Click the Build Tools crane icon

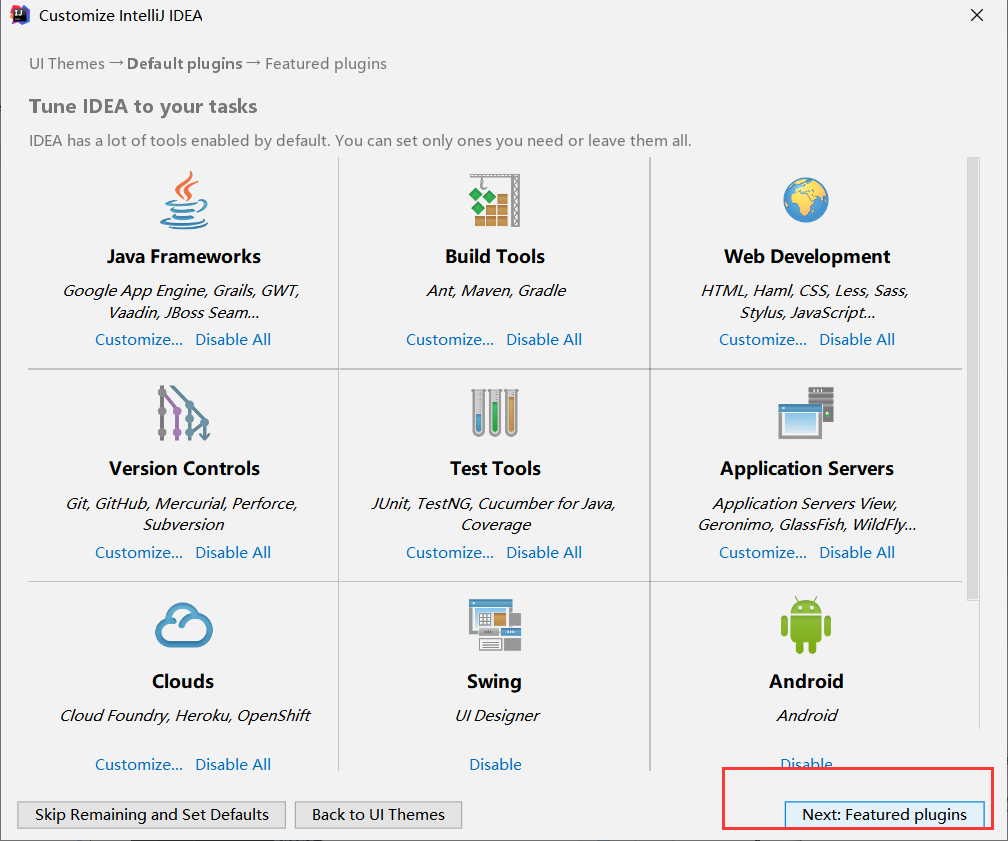click(x=494, y=200)
